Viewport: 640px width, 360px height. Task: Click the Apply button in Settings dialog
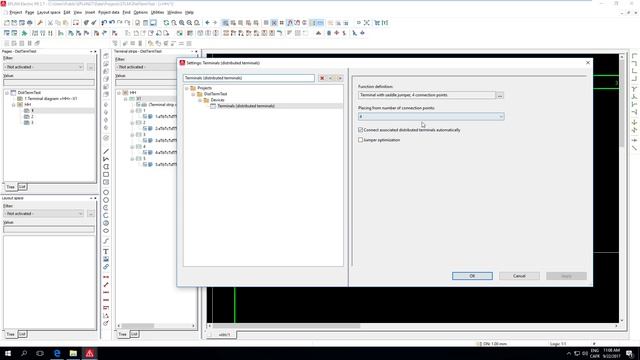[x=566, y=276]
